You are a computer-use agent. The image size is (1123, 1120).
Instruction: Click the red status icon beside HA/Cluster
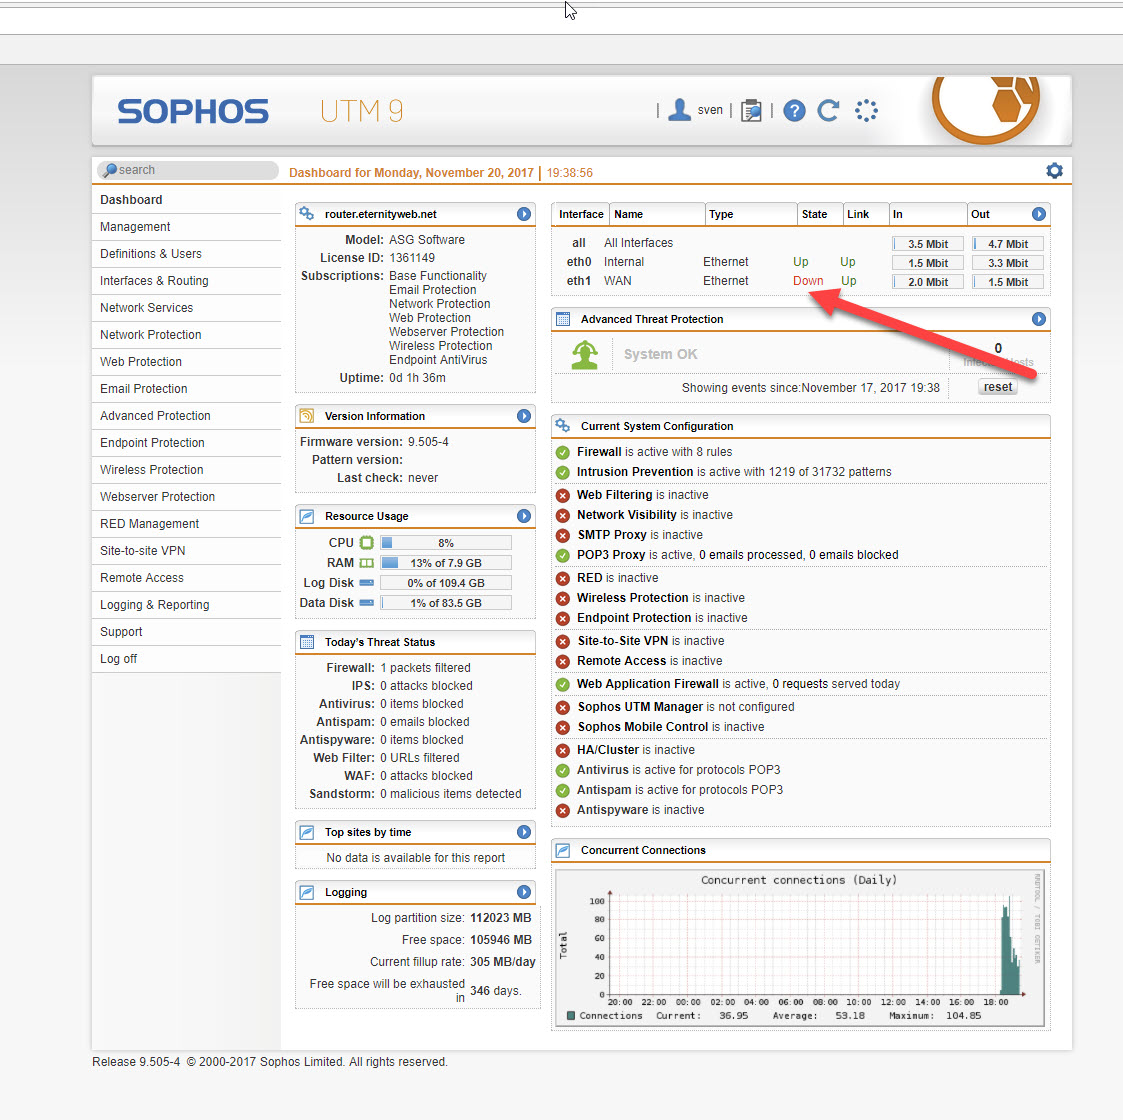point(563,750)
